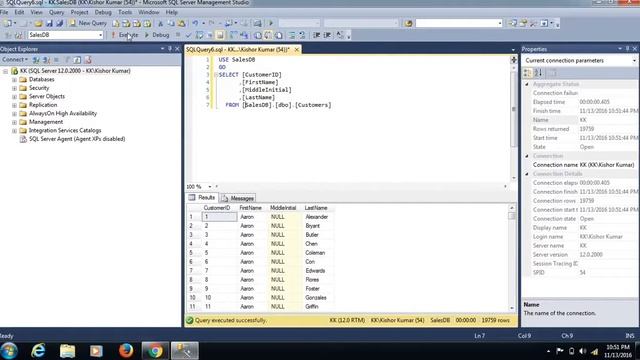Screen dimensions: 640x360
Task: Click the Open File folder icon
Action: pyautogui.click(x=39, y=24)
